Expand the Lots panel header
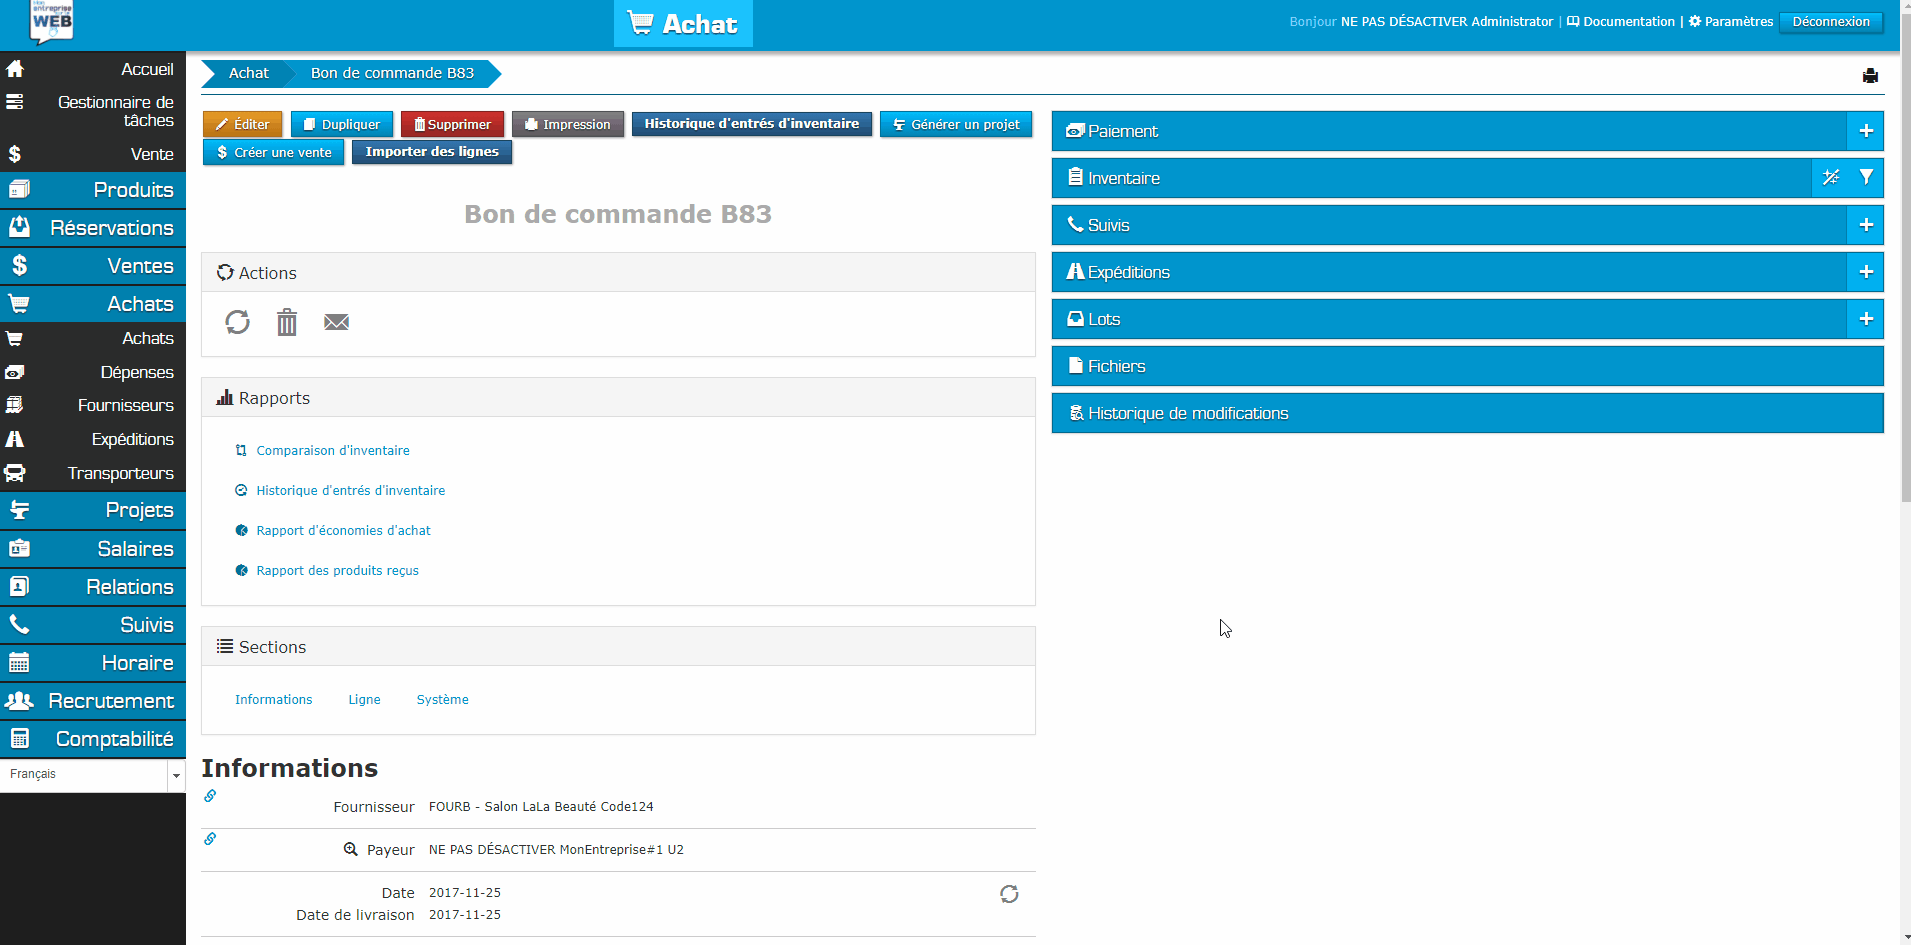The height and width of the screenshot is (945, 1911). point(1448,319)
